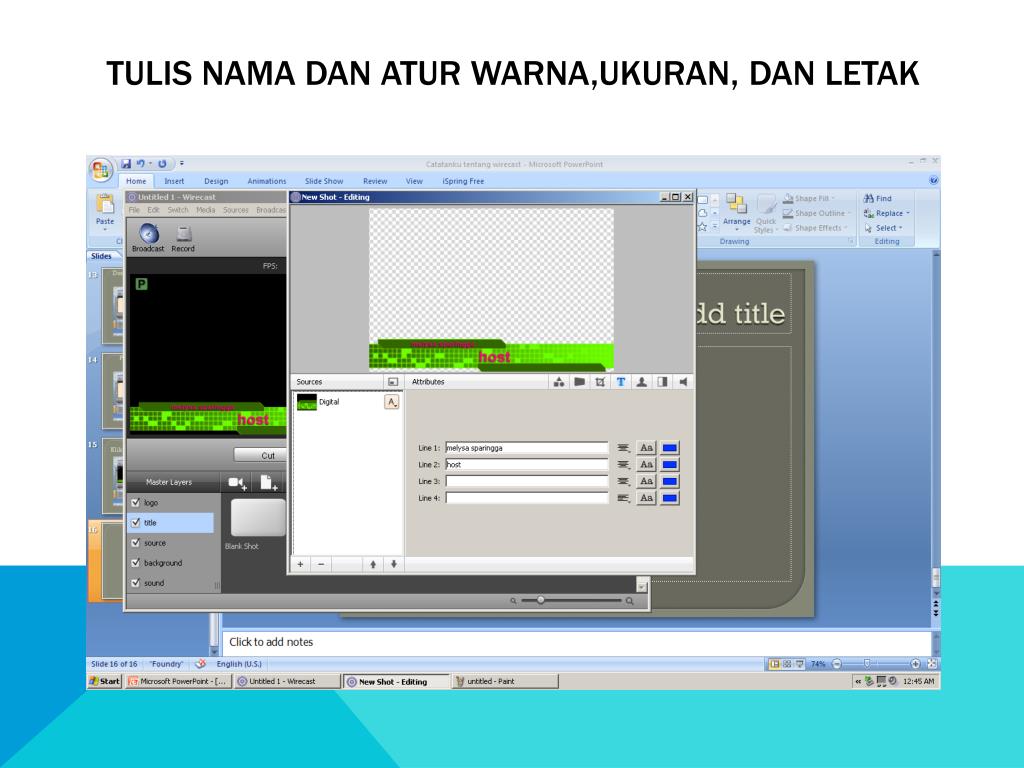Toggle the sound layer checkbox
The width and height of the screenshot is (1024, 768).
click(x=136, y=583)
